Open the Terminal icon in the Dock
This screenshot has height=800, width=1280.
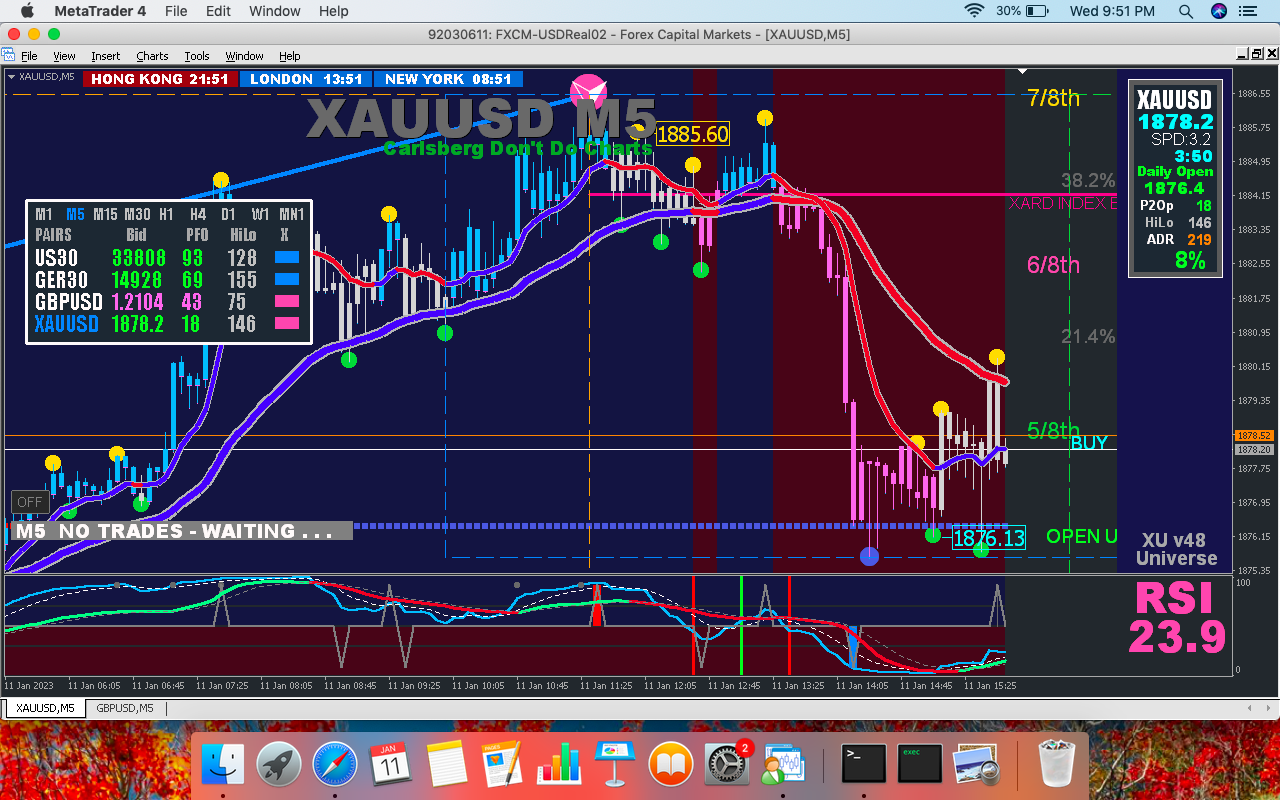[x=863, y=765]
